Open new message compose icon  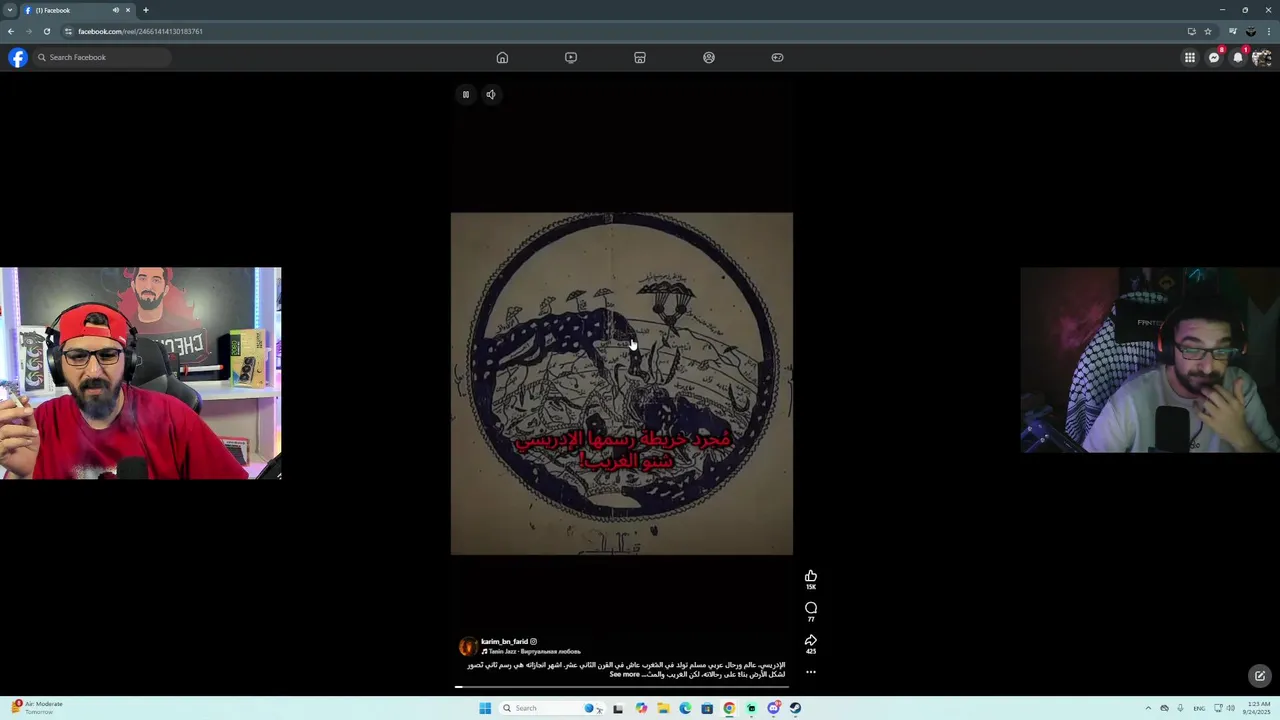1260,676
